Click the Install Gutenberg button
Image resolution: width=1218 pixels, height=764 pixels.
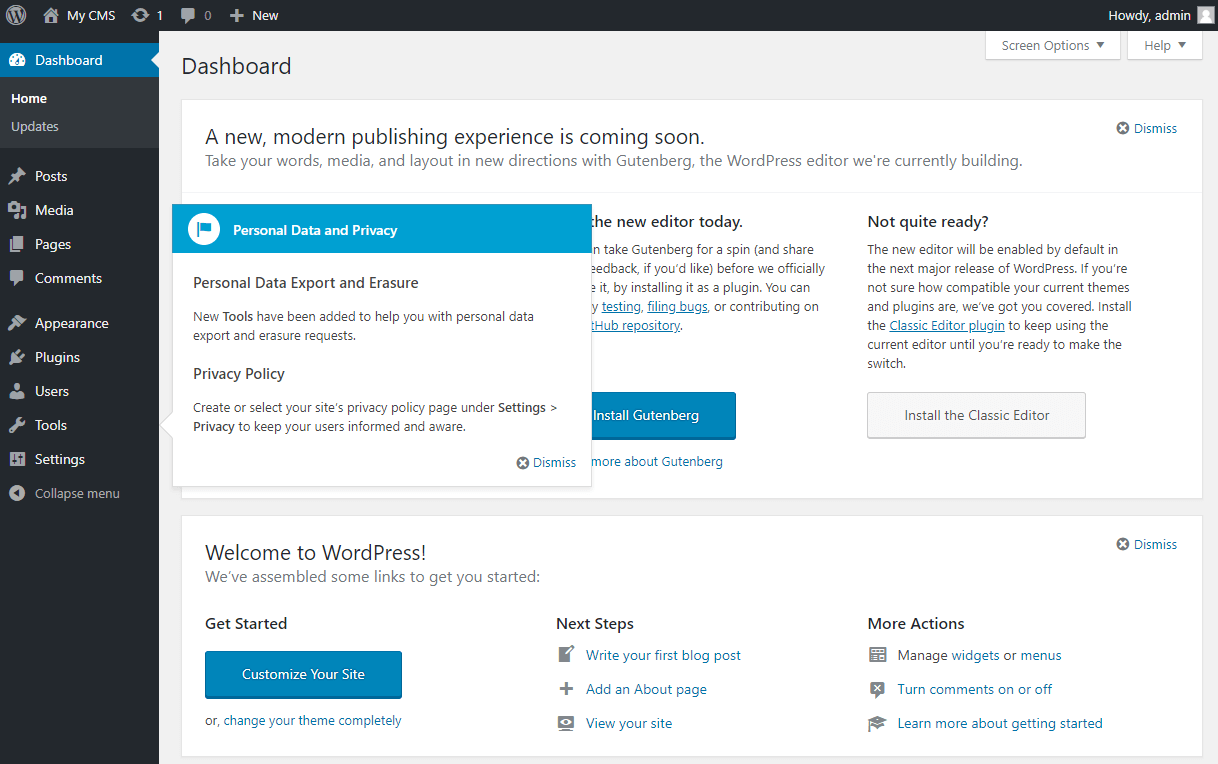[x=663, y=415]
